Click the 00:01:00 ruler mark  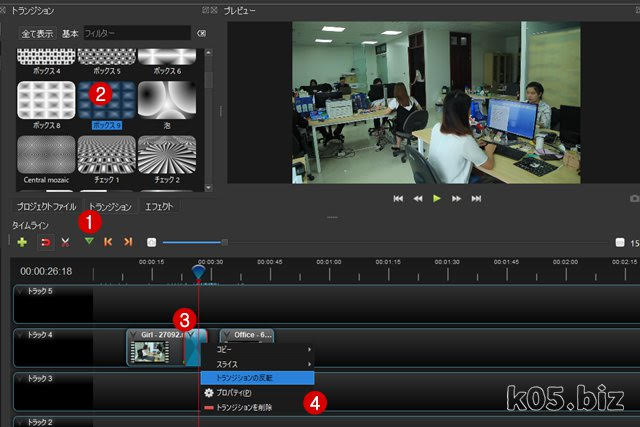click(329, 262)
